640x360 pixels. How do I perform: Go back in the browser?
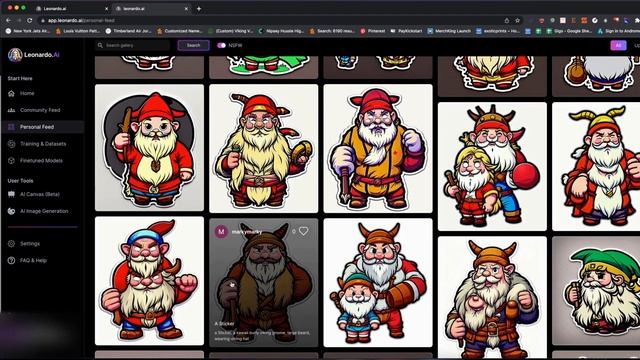click(9, 20)
